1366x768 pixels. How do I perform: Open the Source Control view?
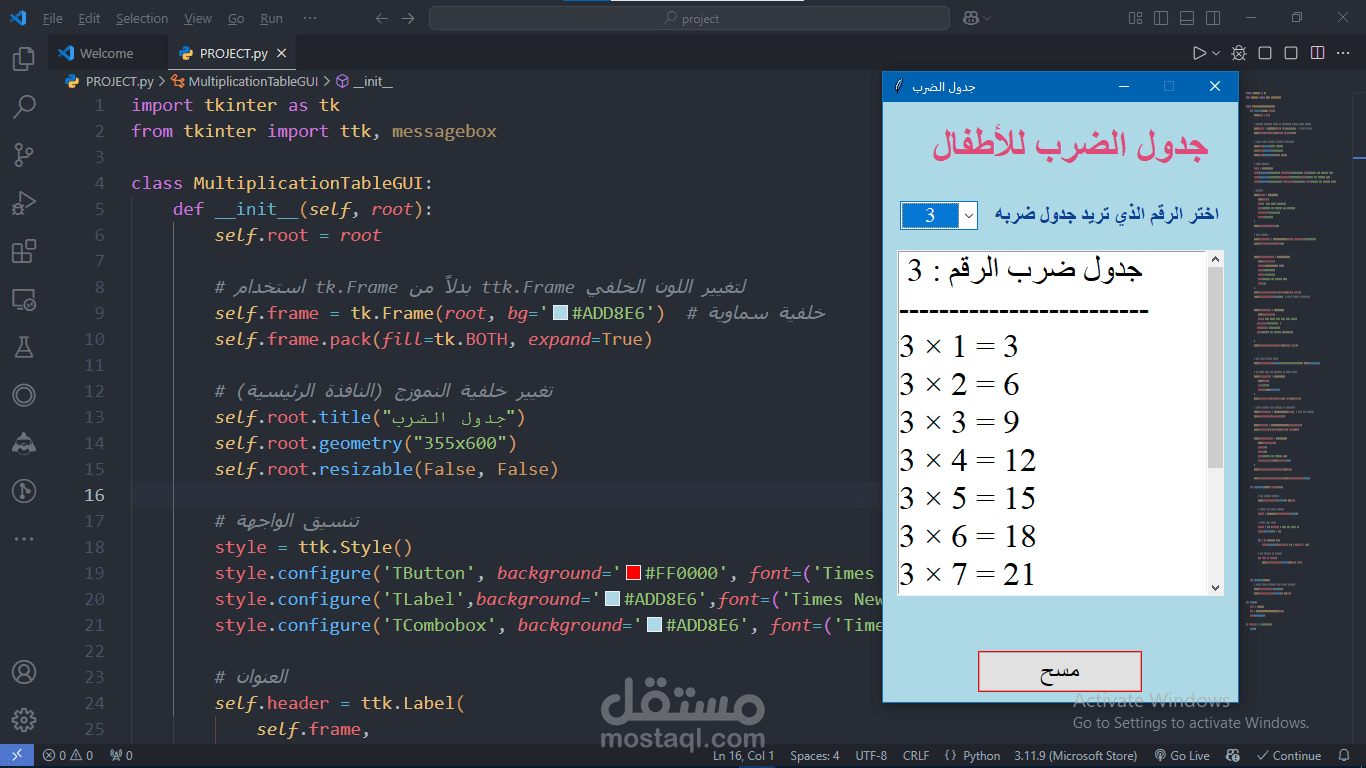(24, 155)
